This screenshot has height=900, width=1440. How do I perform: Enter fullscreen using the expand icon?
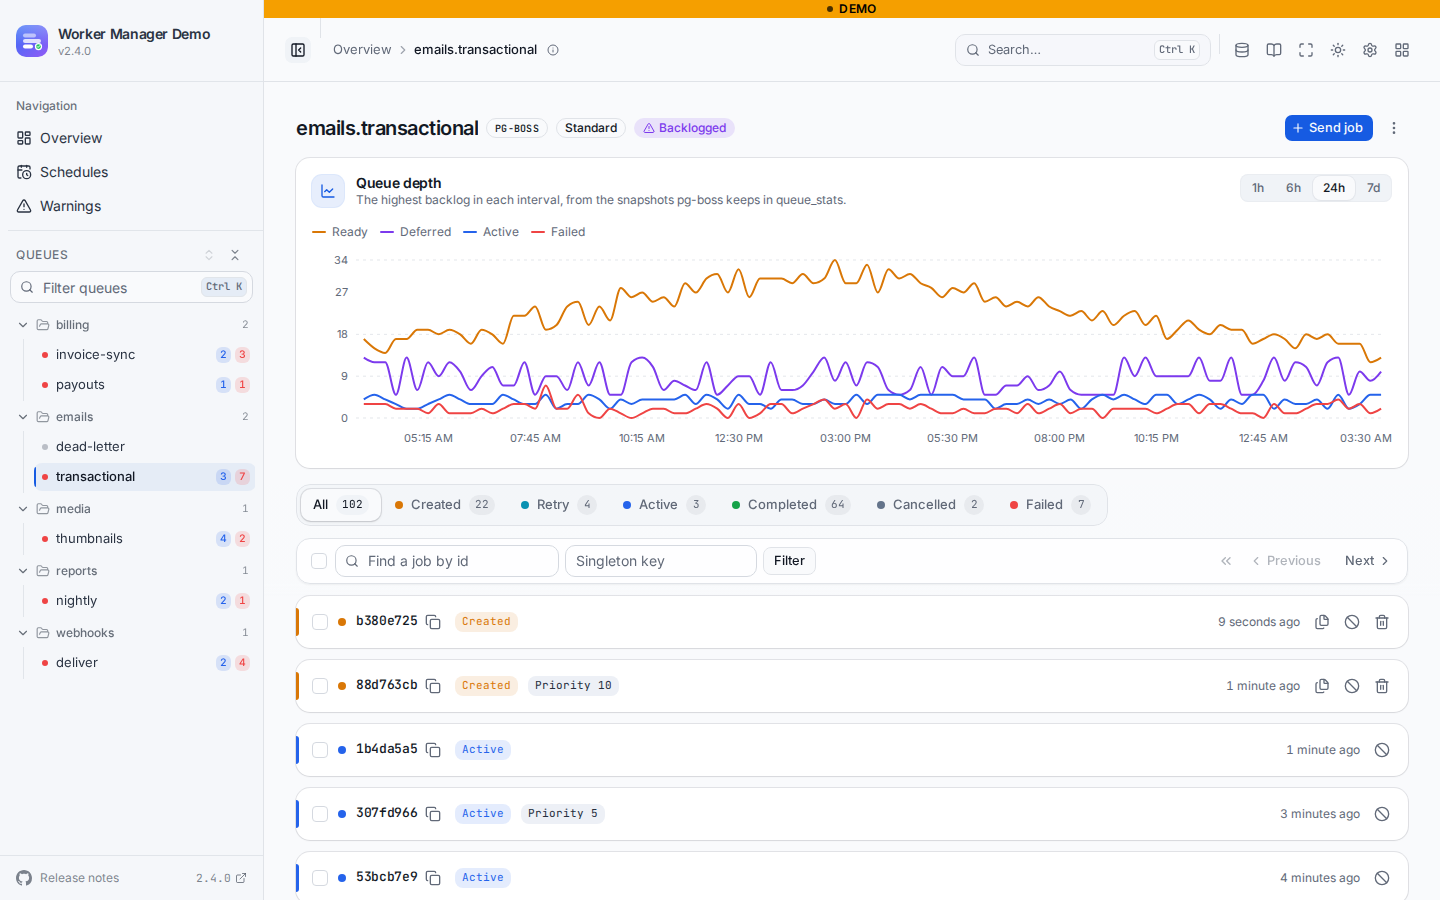pos(1306,50)
